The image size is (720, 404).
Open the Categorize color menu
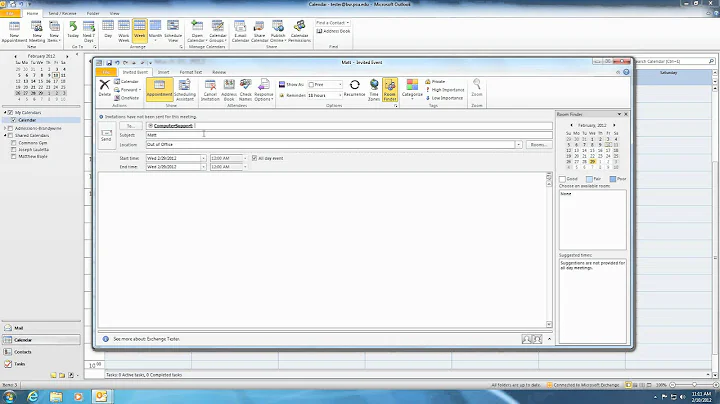pos(412,88)
